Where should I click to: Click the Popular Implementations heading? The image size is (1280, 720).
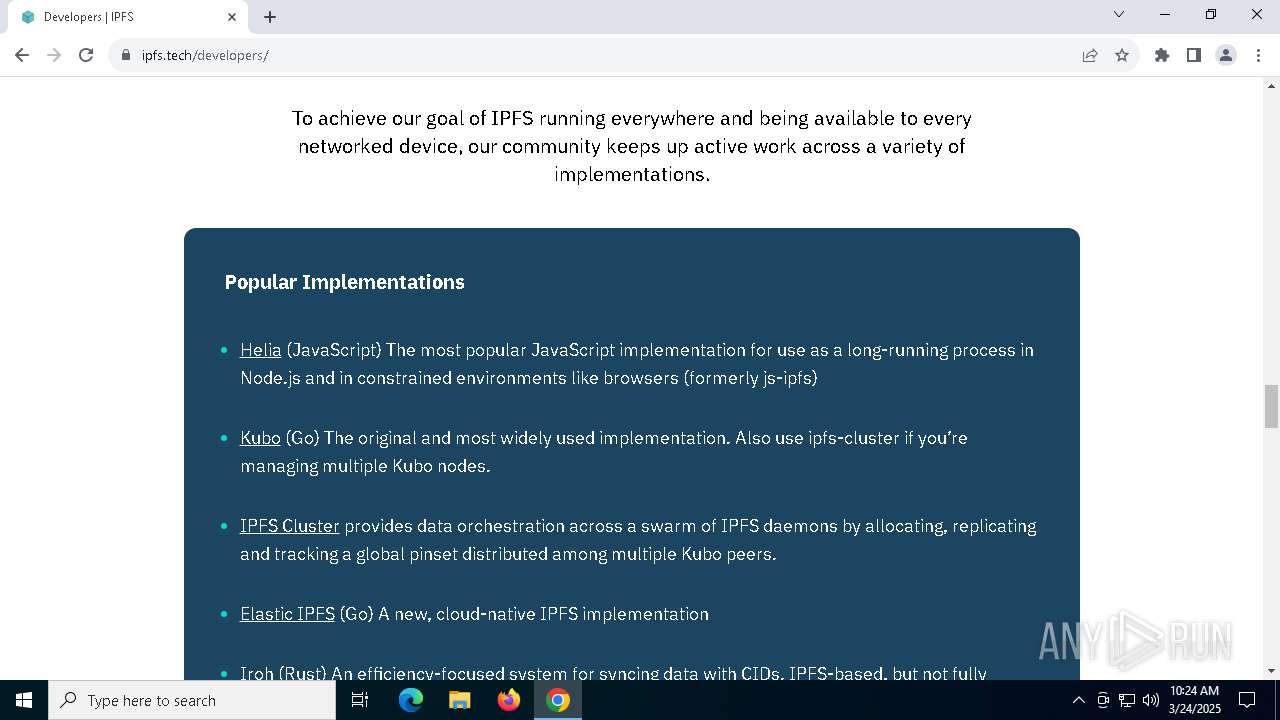pyautogui.click(x=345, y=282)
